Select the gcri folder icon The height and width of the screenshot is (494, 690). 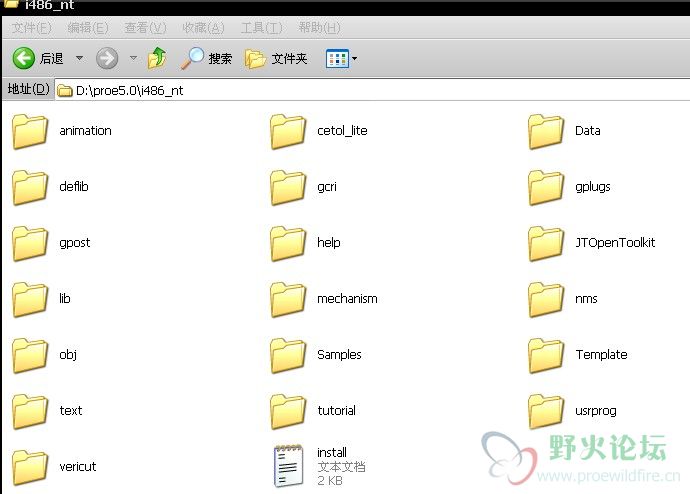coord(288,187)
